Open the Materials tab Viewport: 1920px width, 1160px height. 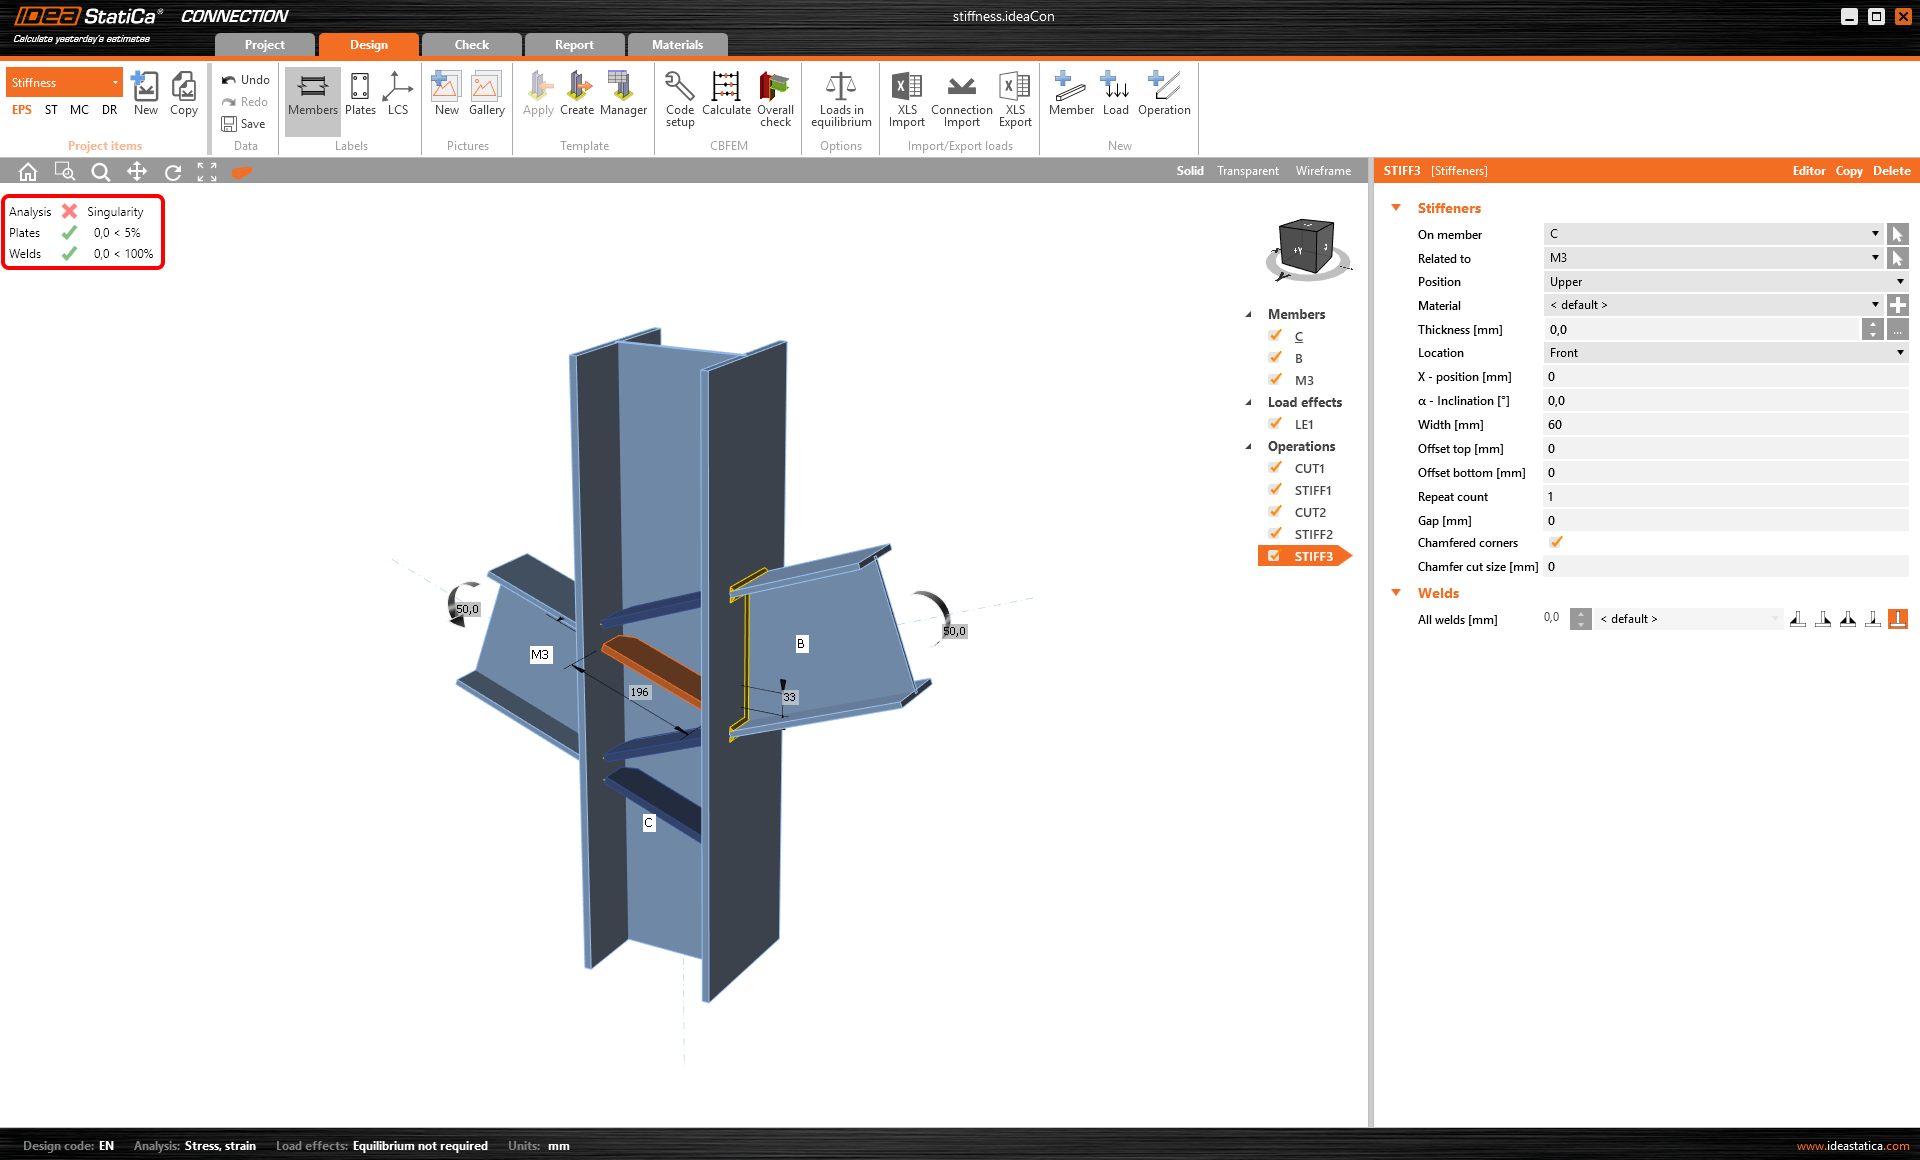(677, 45)
